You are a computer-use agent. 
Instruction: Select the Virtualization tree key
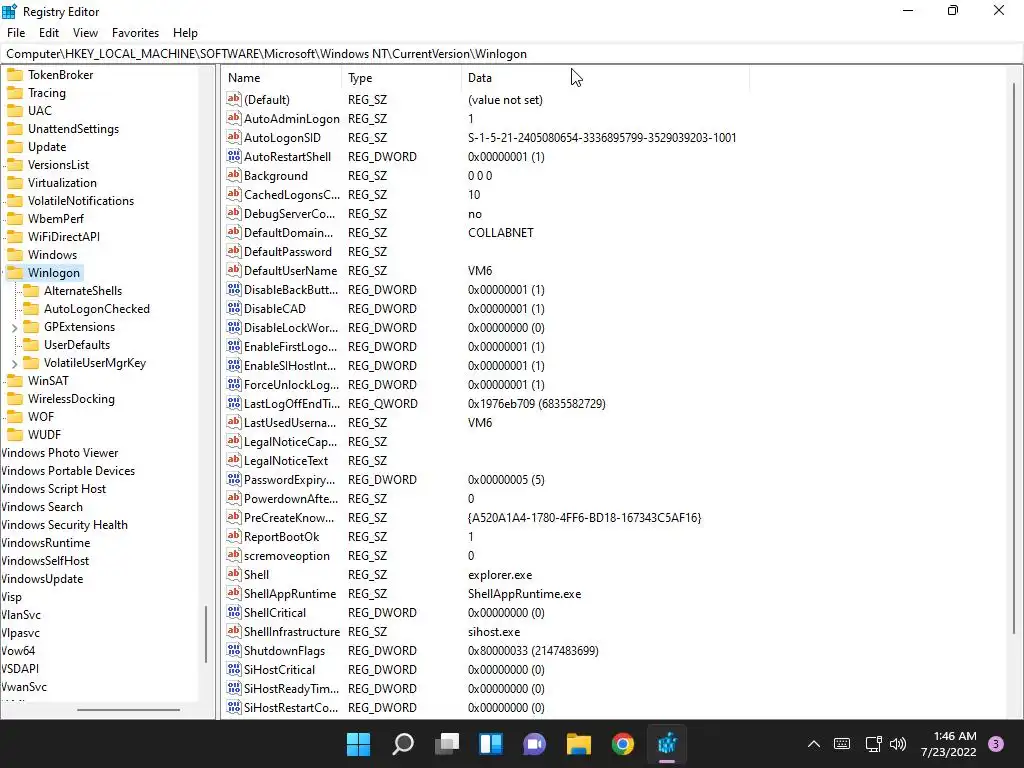coord(62,183)
